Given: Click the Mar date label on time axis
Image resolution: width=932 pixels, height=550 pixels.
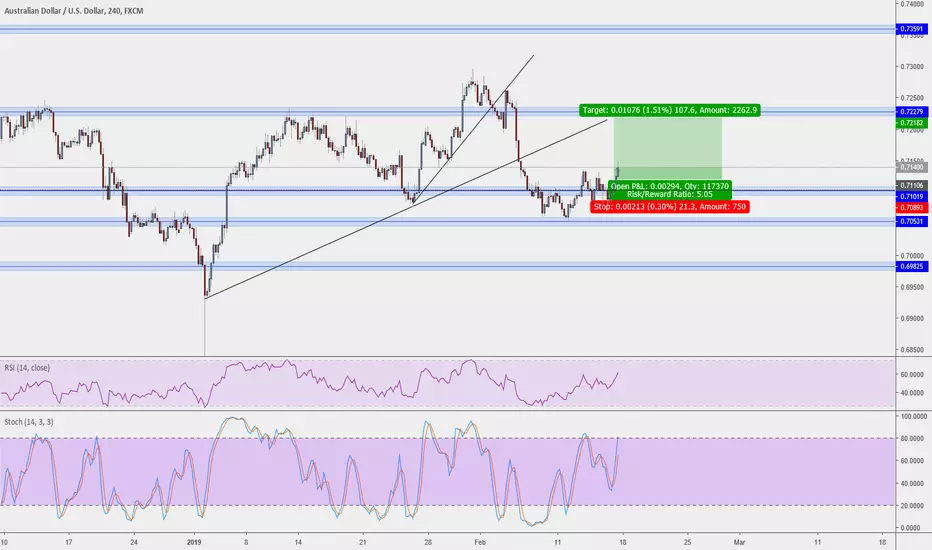Looking at the screenshot, I should pos(739,542).
